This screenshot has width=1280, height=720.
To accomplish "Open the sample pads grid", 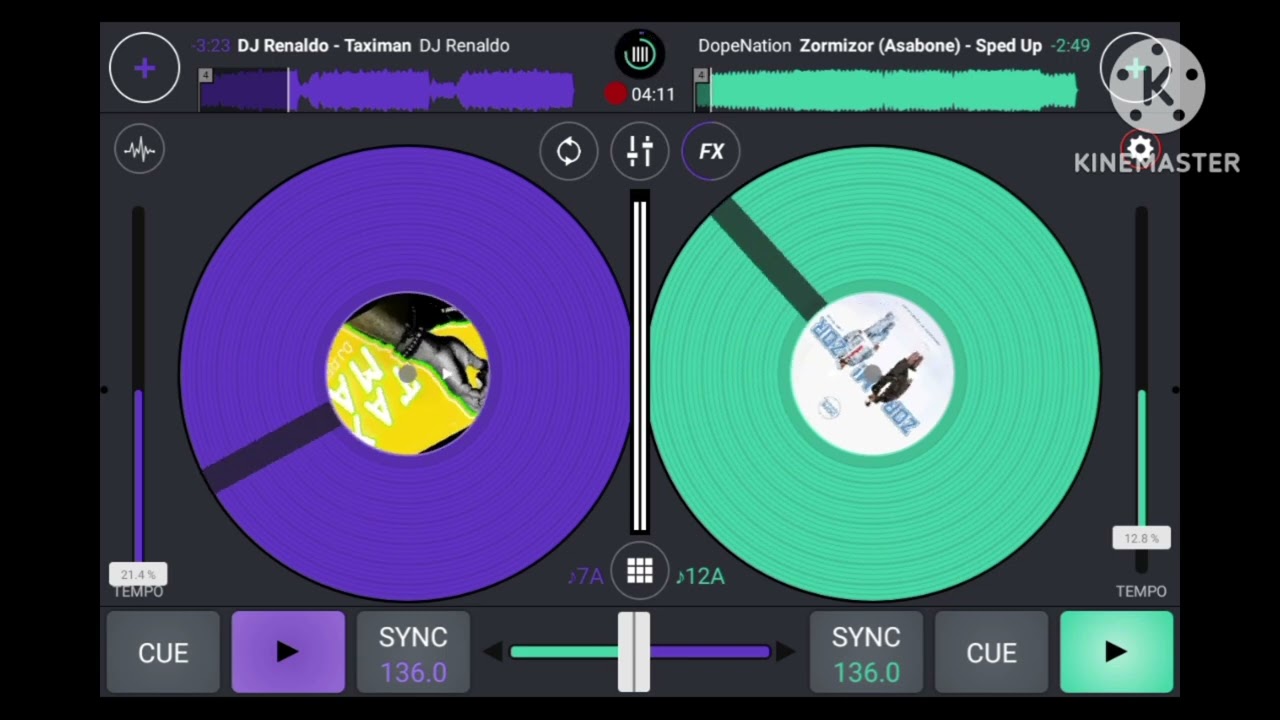I will [640, 571].
